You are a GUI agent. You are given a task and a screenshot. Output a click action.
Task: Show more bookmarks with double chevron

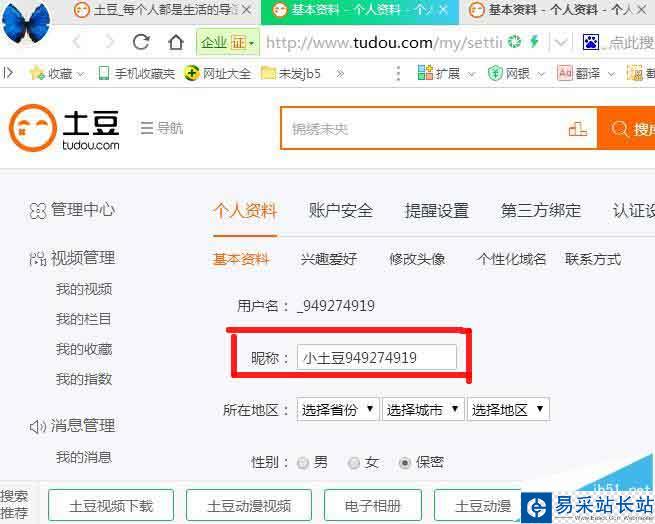click(x=340, y=74)
